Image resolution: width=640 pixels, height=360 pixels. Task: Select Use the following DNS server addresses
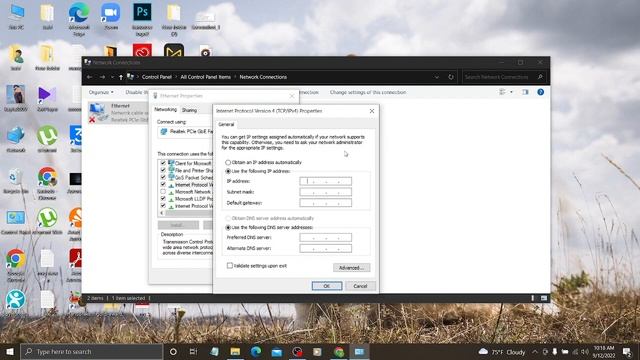(x=228, y=227)
